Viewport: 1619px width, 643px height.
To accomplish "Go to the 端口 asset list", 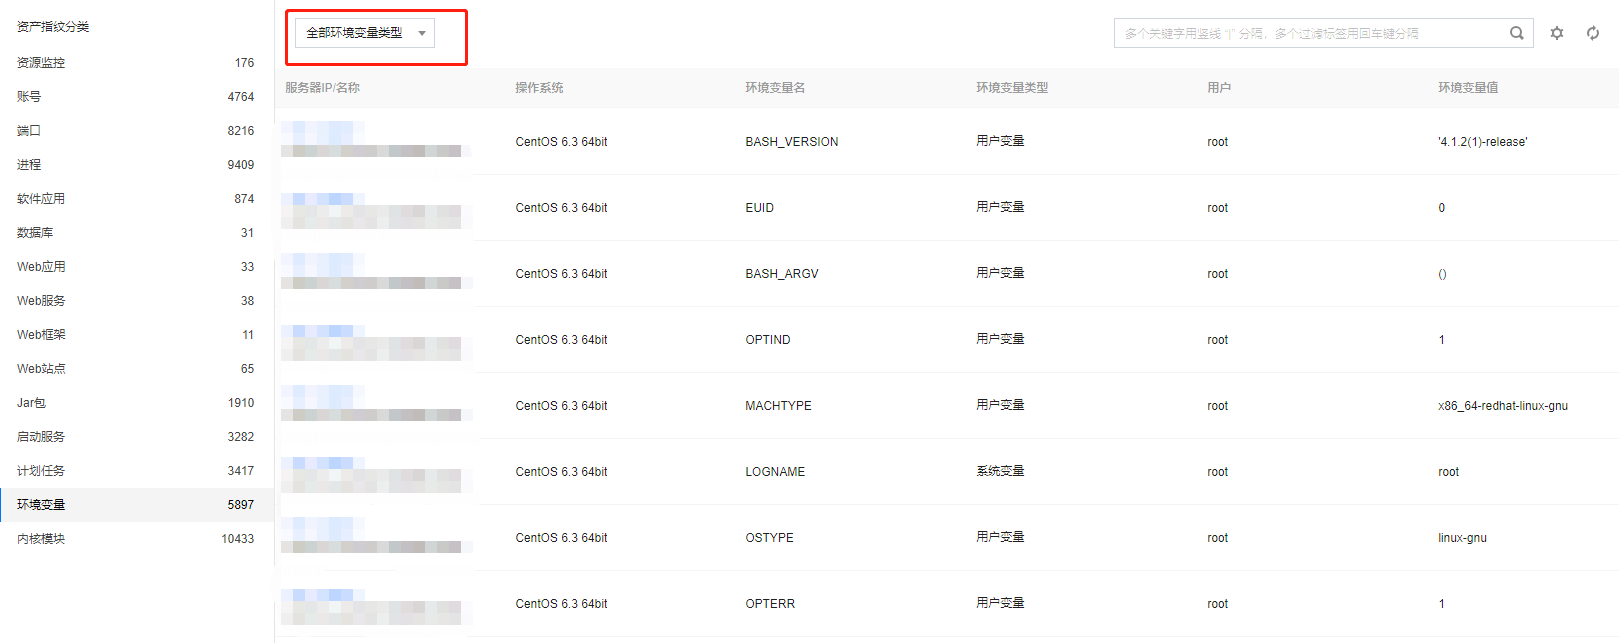I will click(x=29, y=131).
